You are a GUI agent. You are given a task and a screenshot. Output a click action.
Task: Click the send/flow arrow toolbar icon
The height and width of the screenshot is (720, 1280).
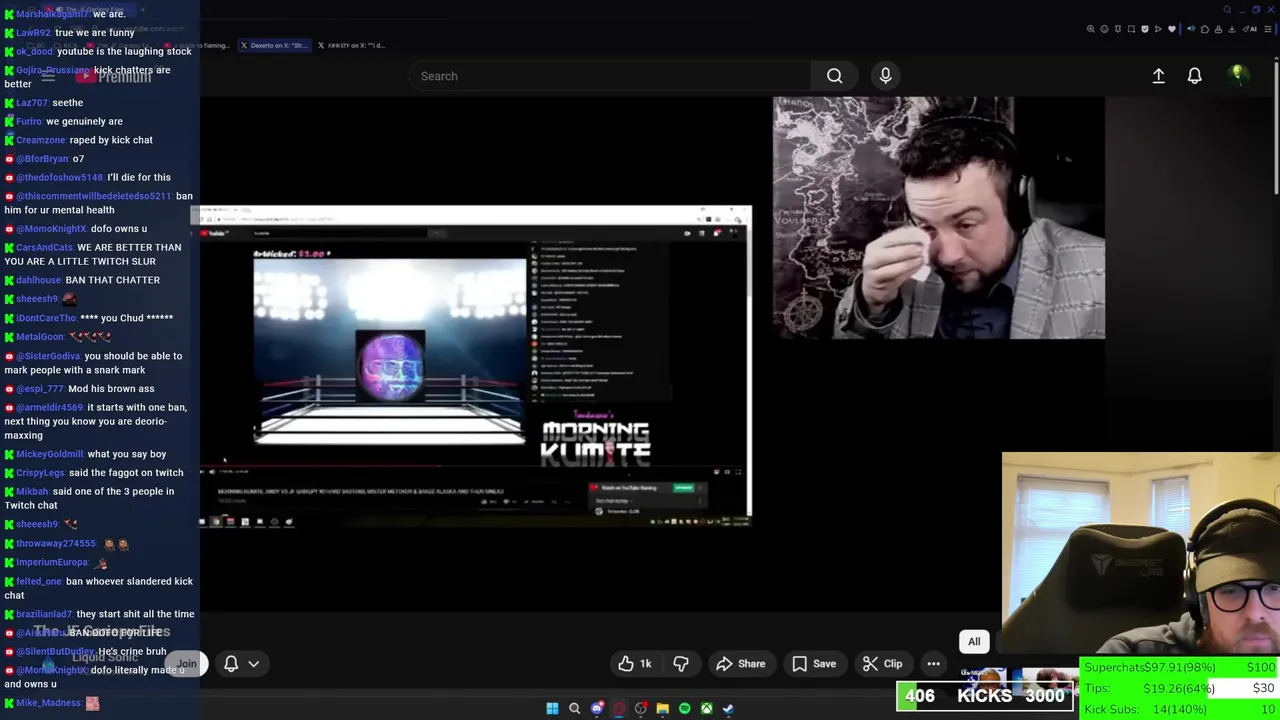[1158, 29]
